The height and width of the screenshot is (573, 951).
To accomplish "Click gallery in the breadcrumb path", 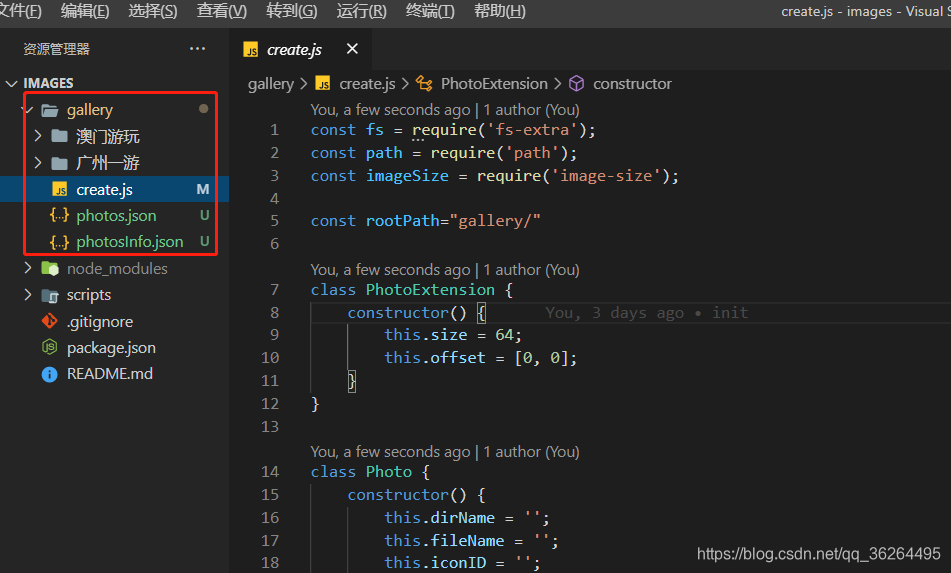I will 271,84.
